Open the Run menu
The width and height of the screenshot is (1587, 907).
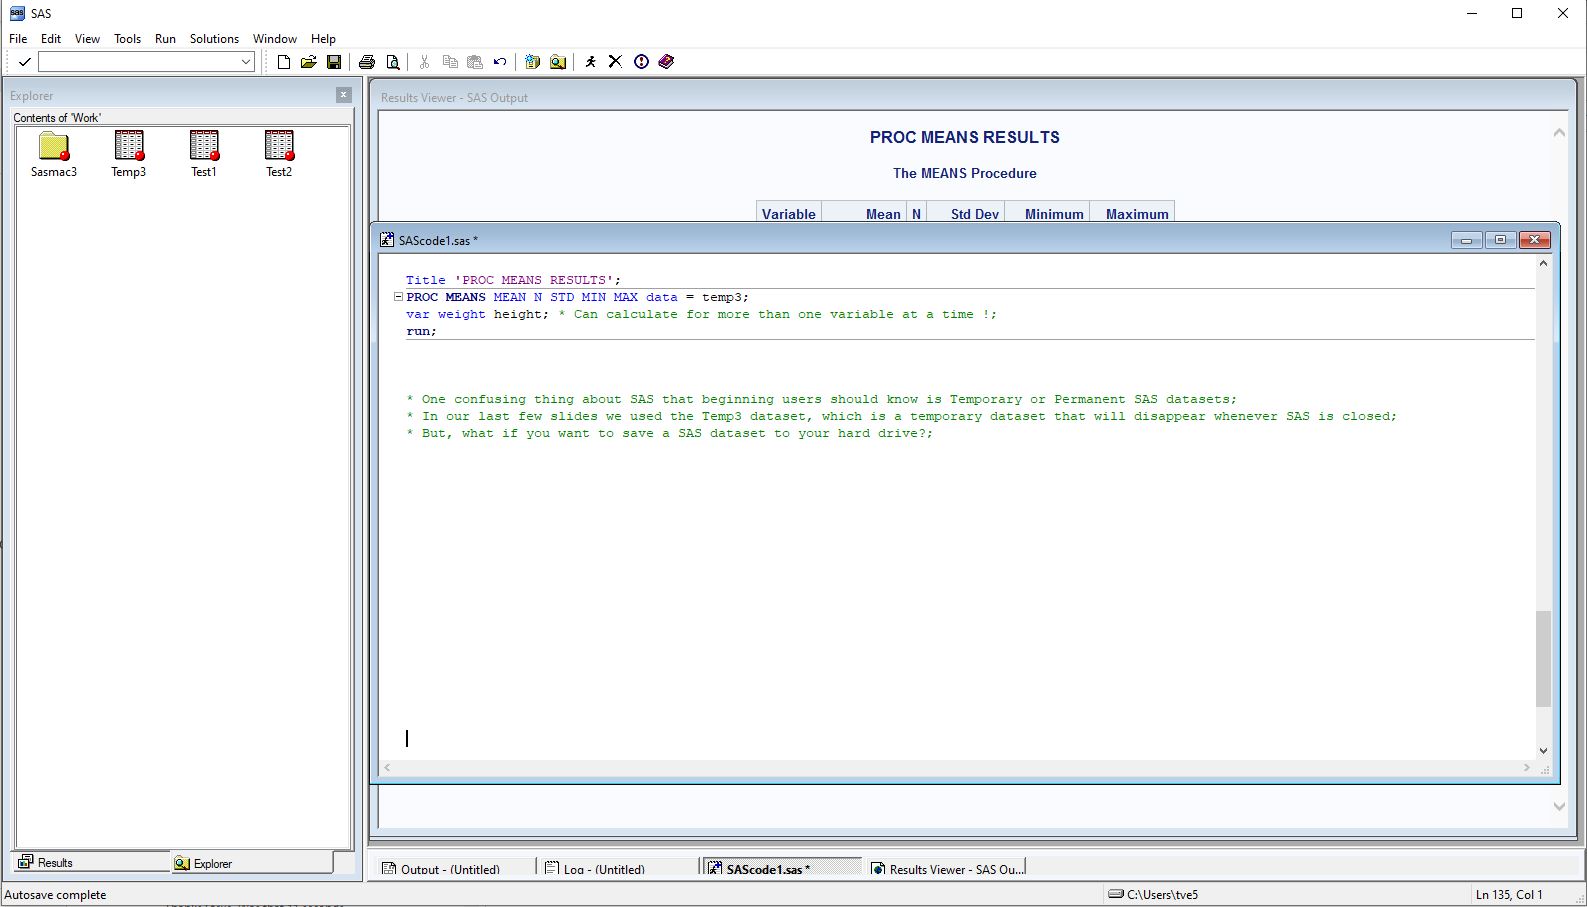point(165,39)
